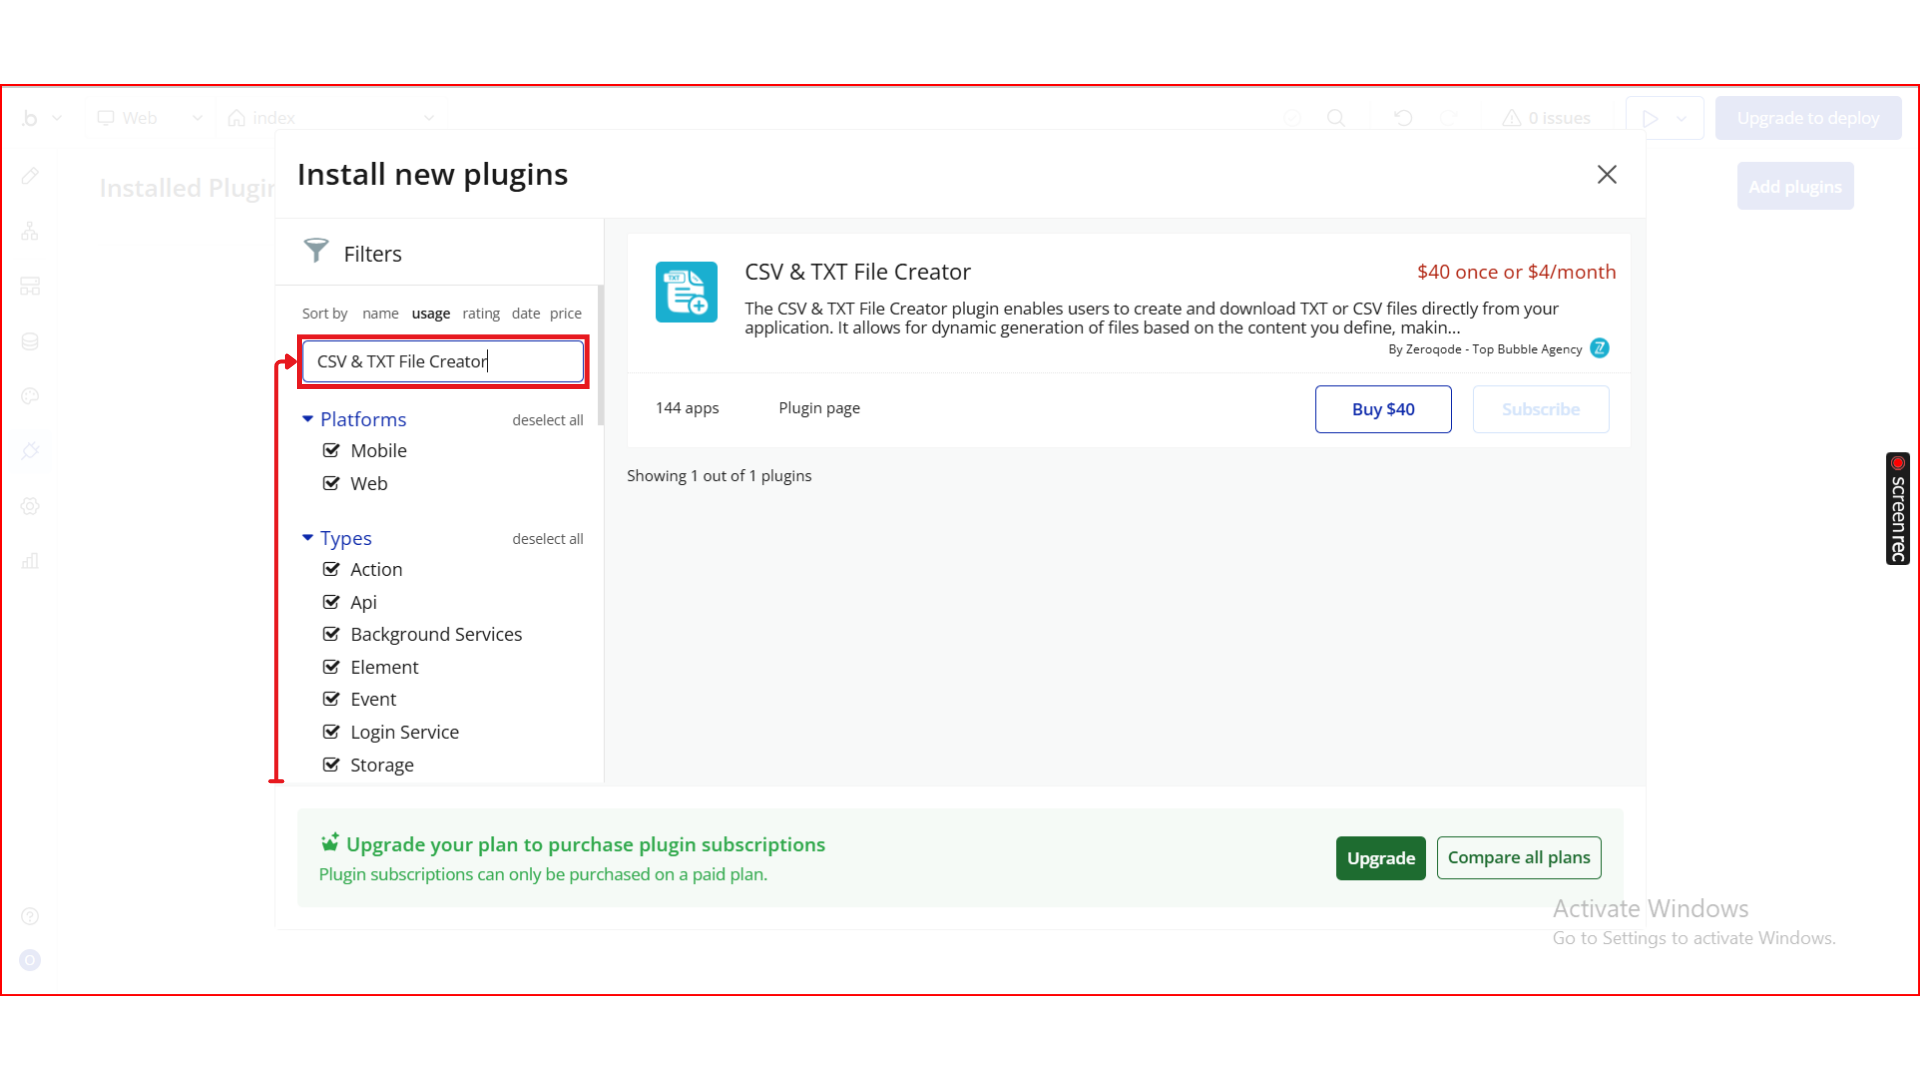Open the Logs chart icon in sidebar
This screenshot has height=1080, width=1920.
[x=30, y=561]
